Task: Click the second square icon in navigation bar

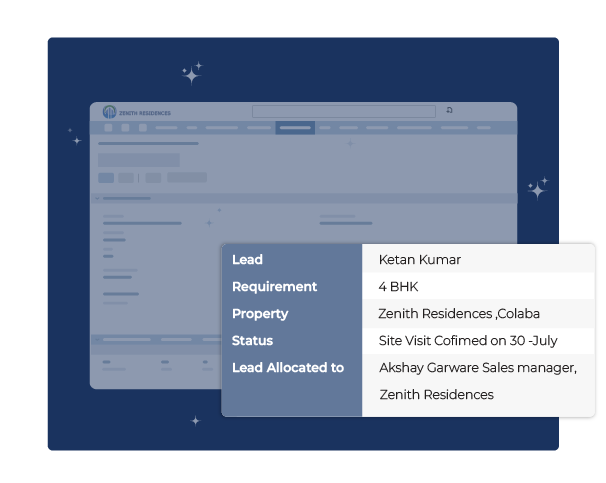Action: point(126,128)
